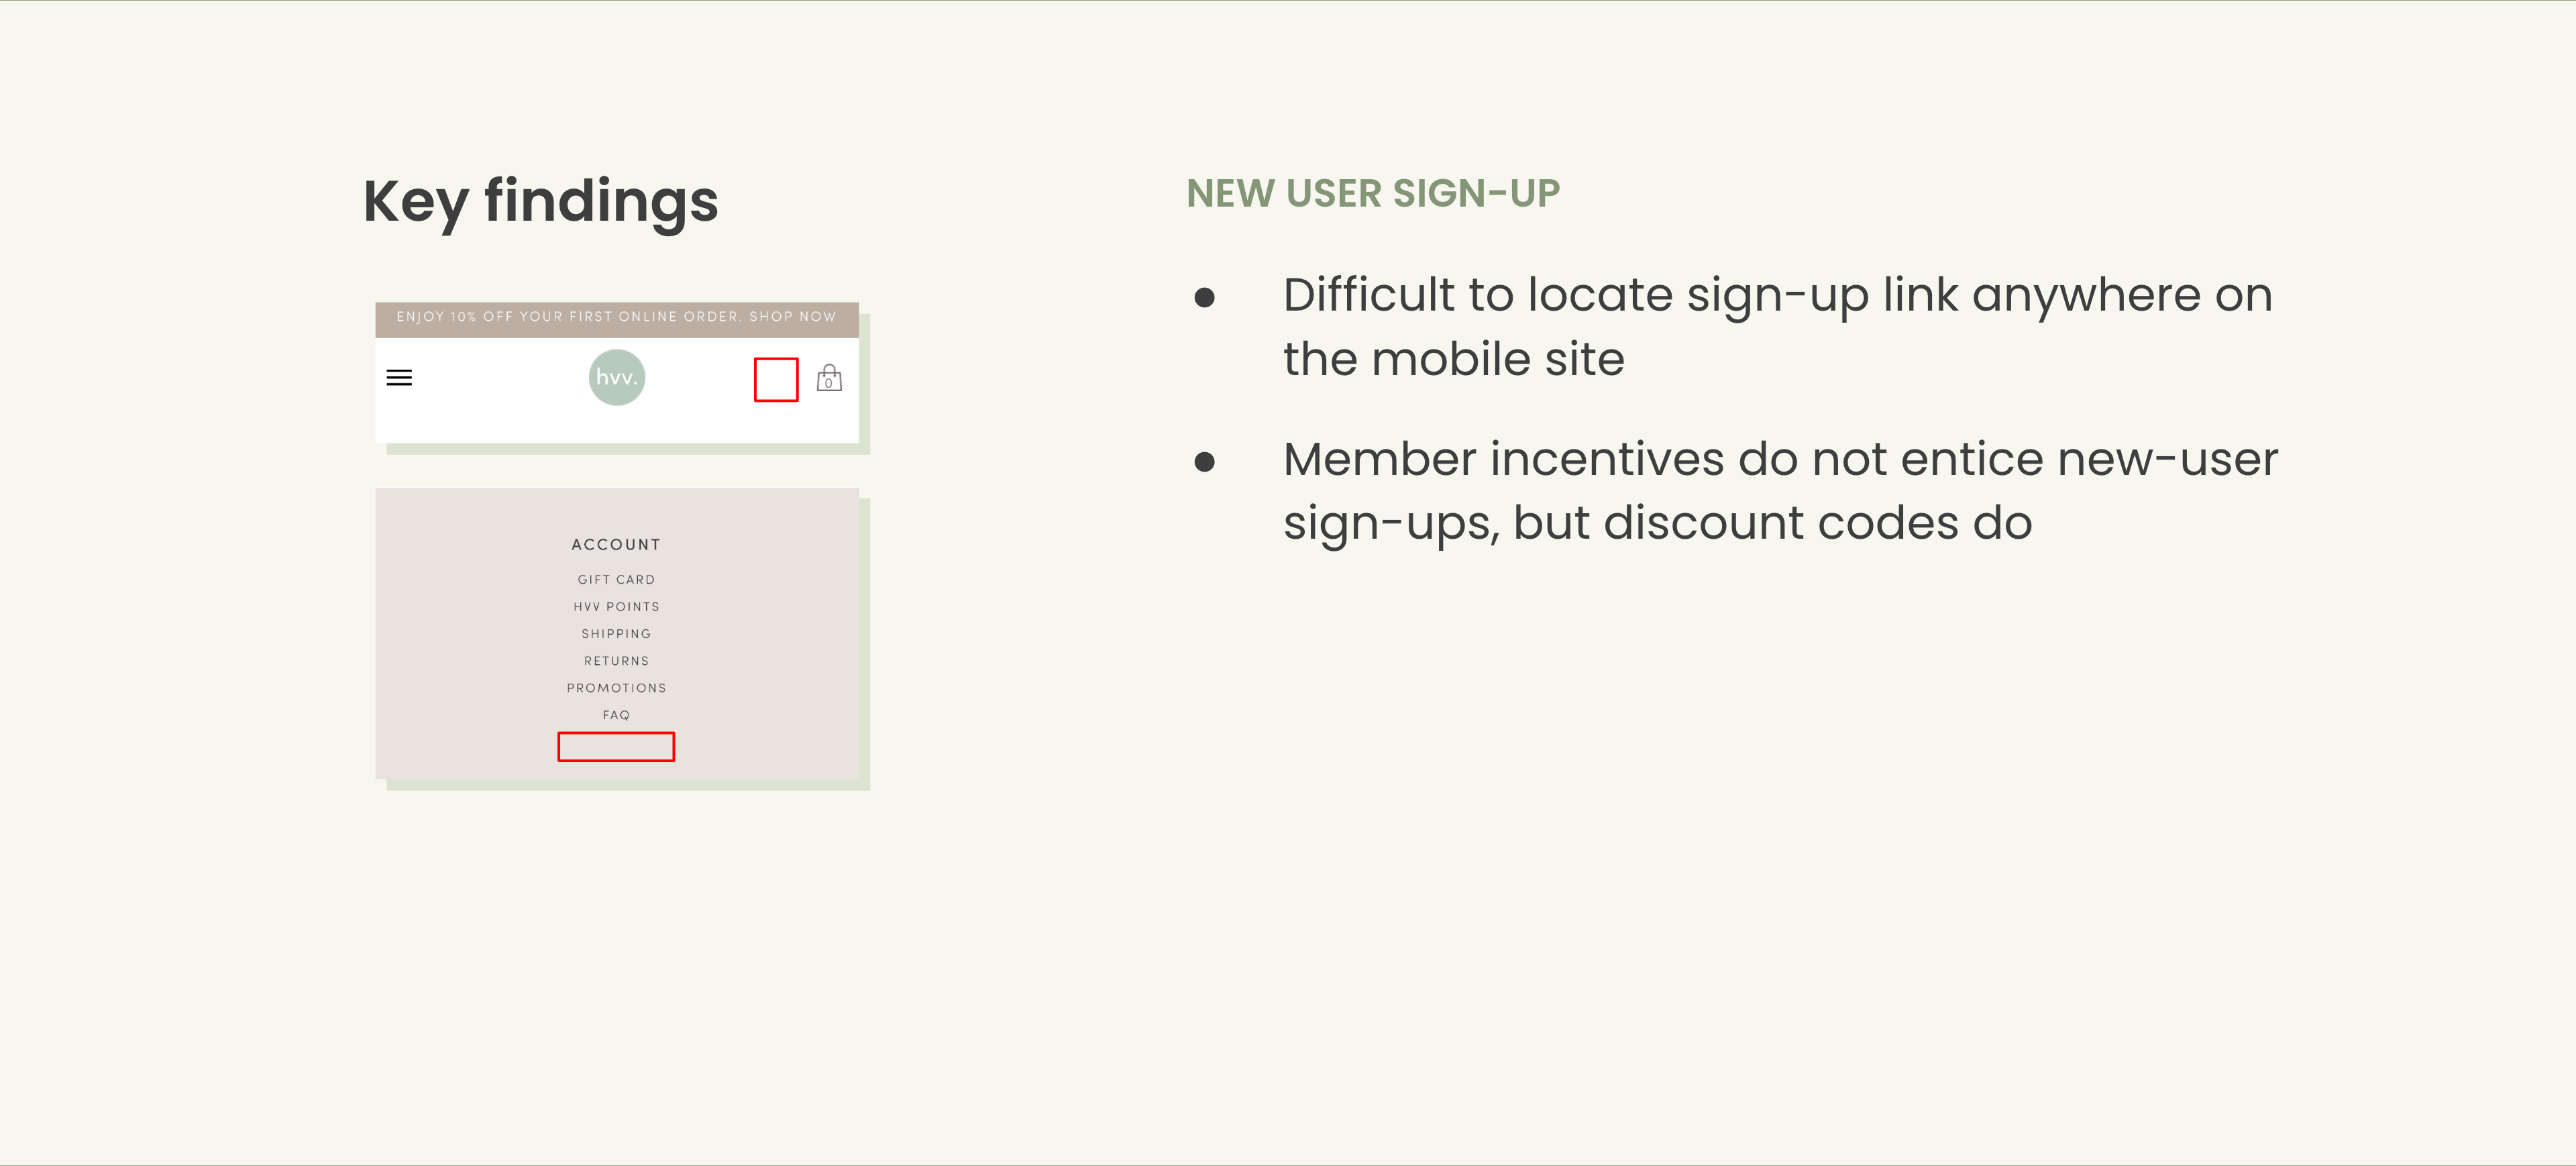This screenshot has width=2576, height=1166.
Task: Click the round hvv. logo
Action: point(616,377)
